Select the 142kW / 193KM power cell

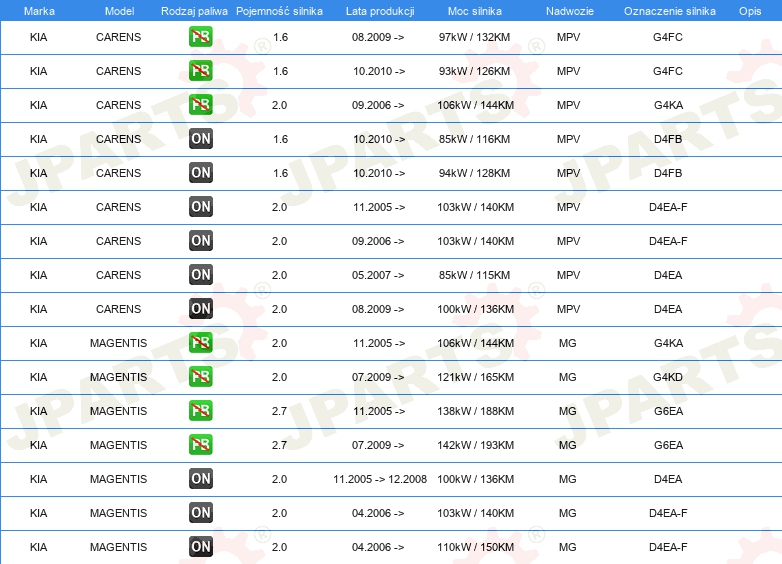[x=475, y=445]
